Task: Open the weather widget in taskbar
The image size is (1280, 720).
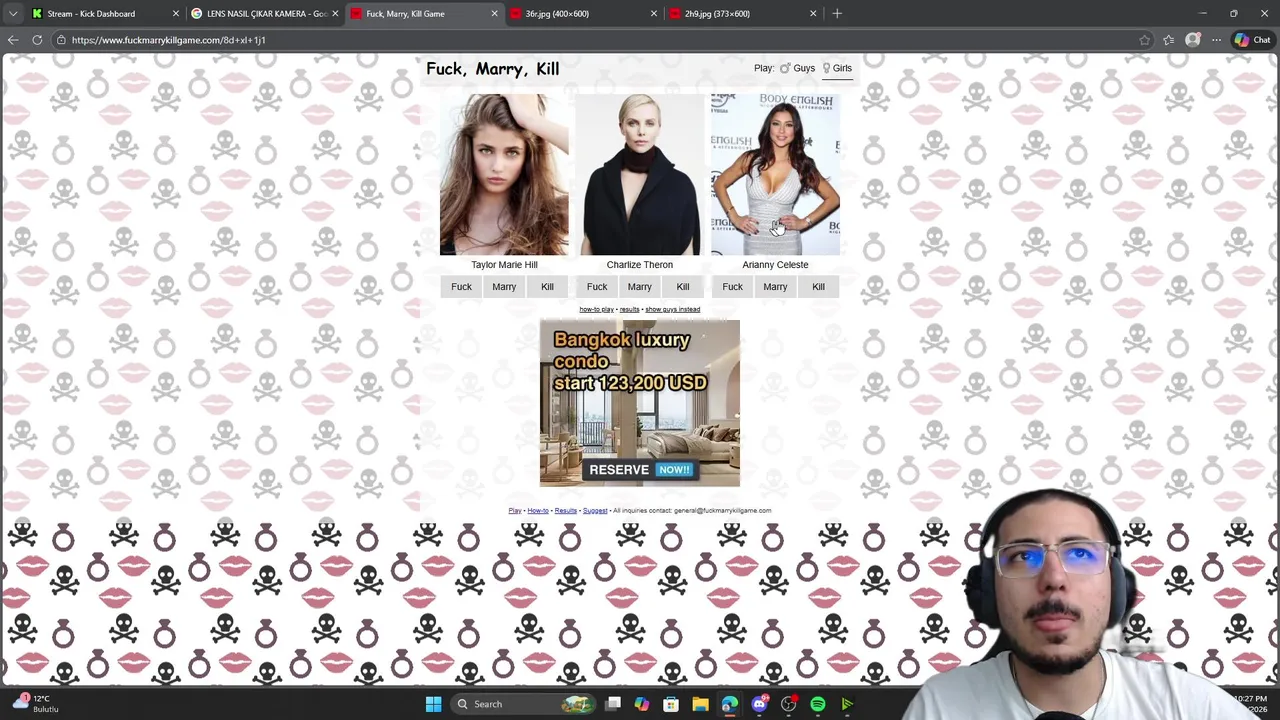Action: [35, 704]
